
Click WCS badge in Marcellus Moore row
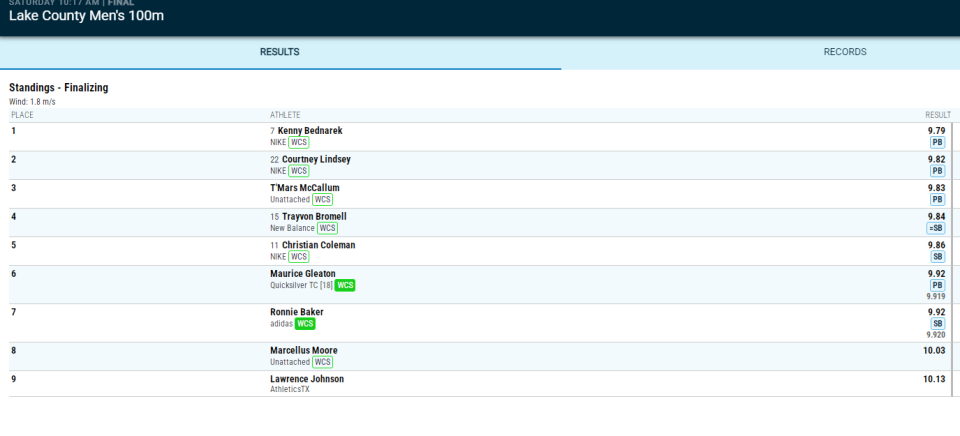click(x=323, y=363)
